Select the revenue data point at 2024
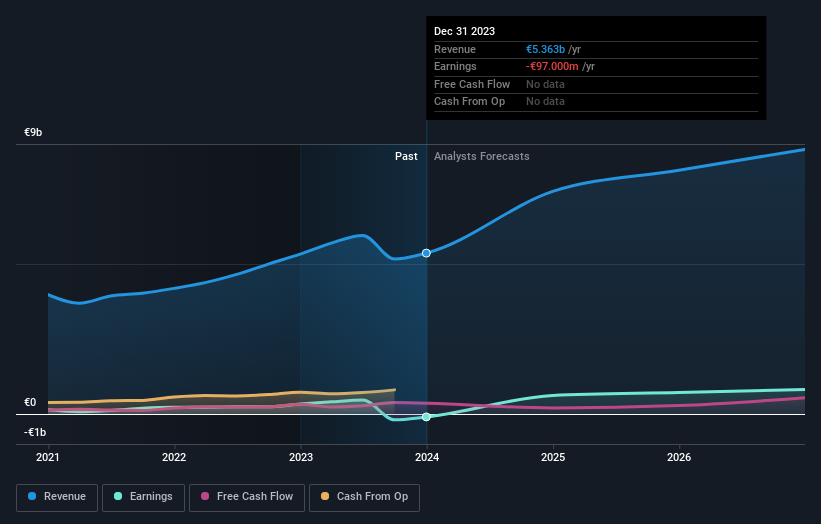 (x=426, y=253)
